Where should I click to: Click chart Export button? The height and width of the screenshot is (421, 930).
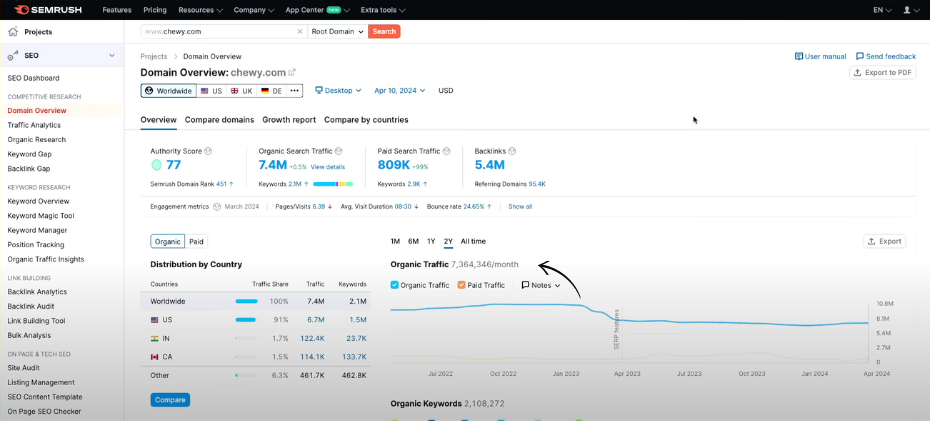[884, 241]
